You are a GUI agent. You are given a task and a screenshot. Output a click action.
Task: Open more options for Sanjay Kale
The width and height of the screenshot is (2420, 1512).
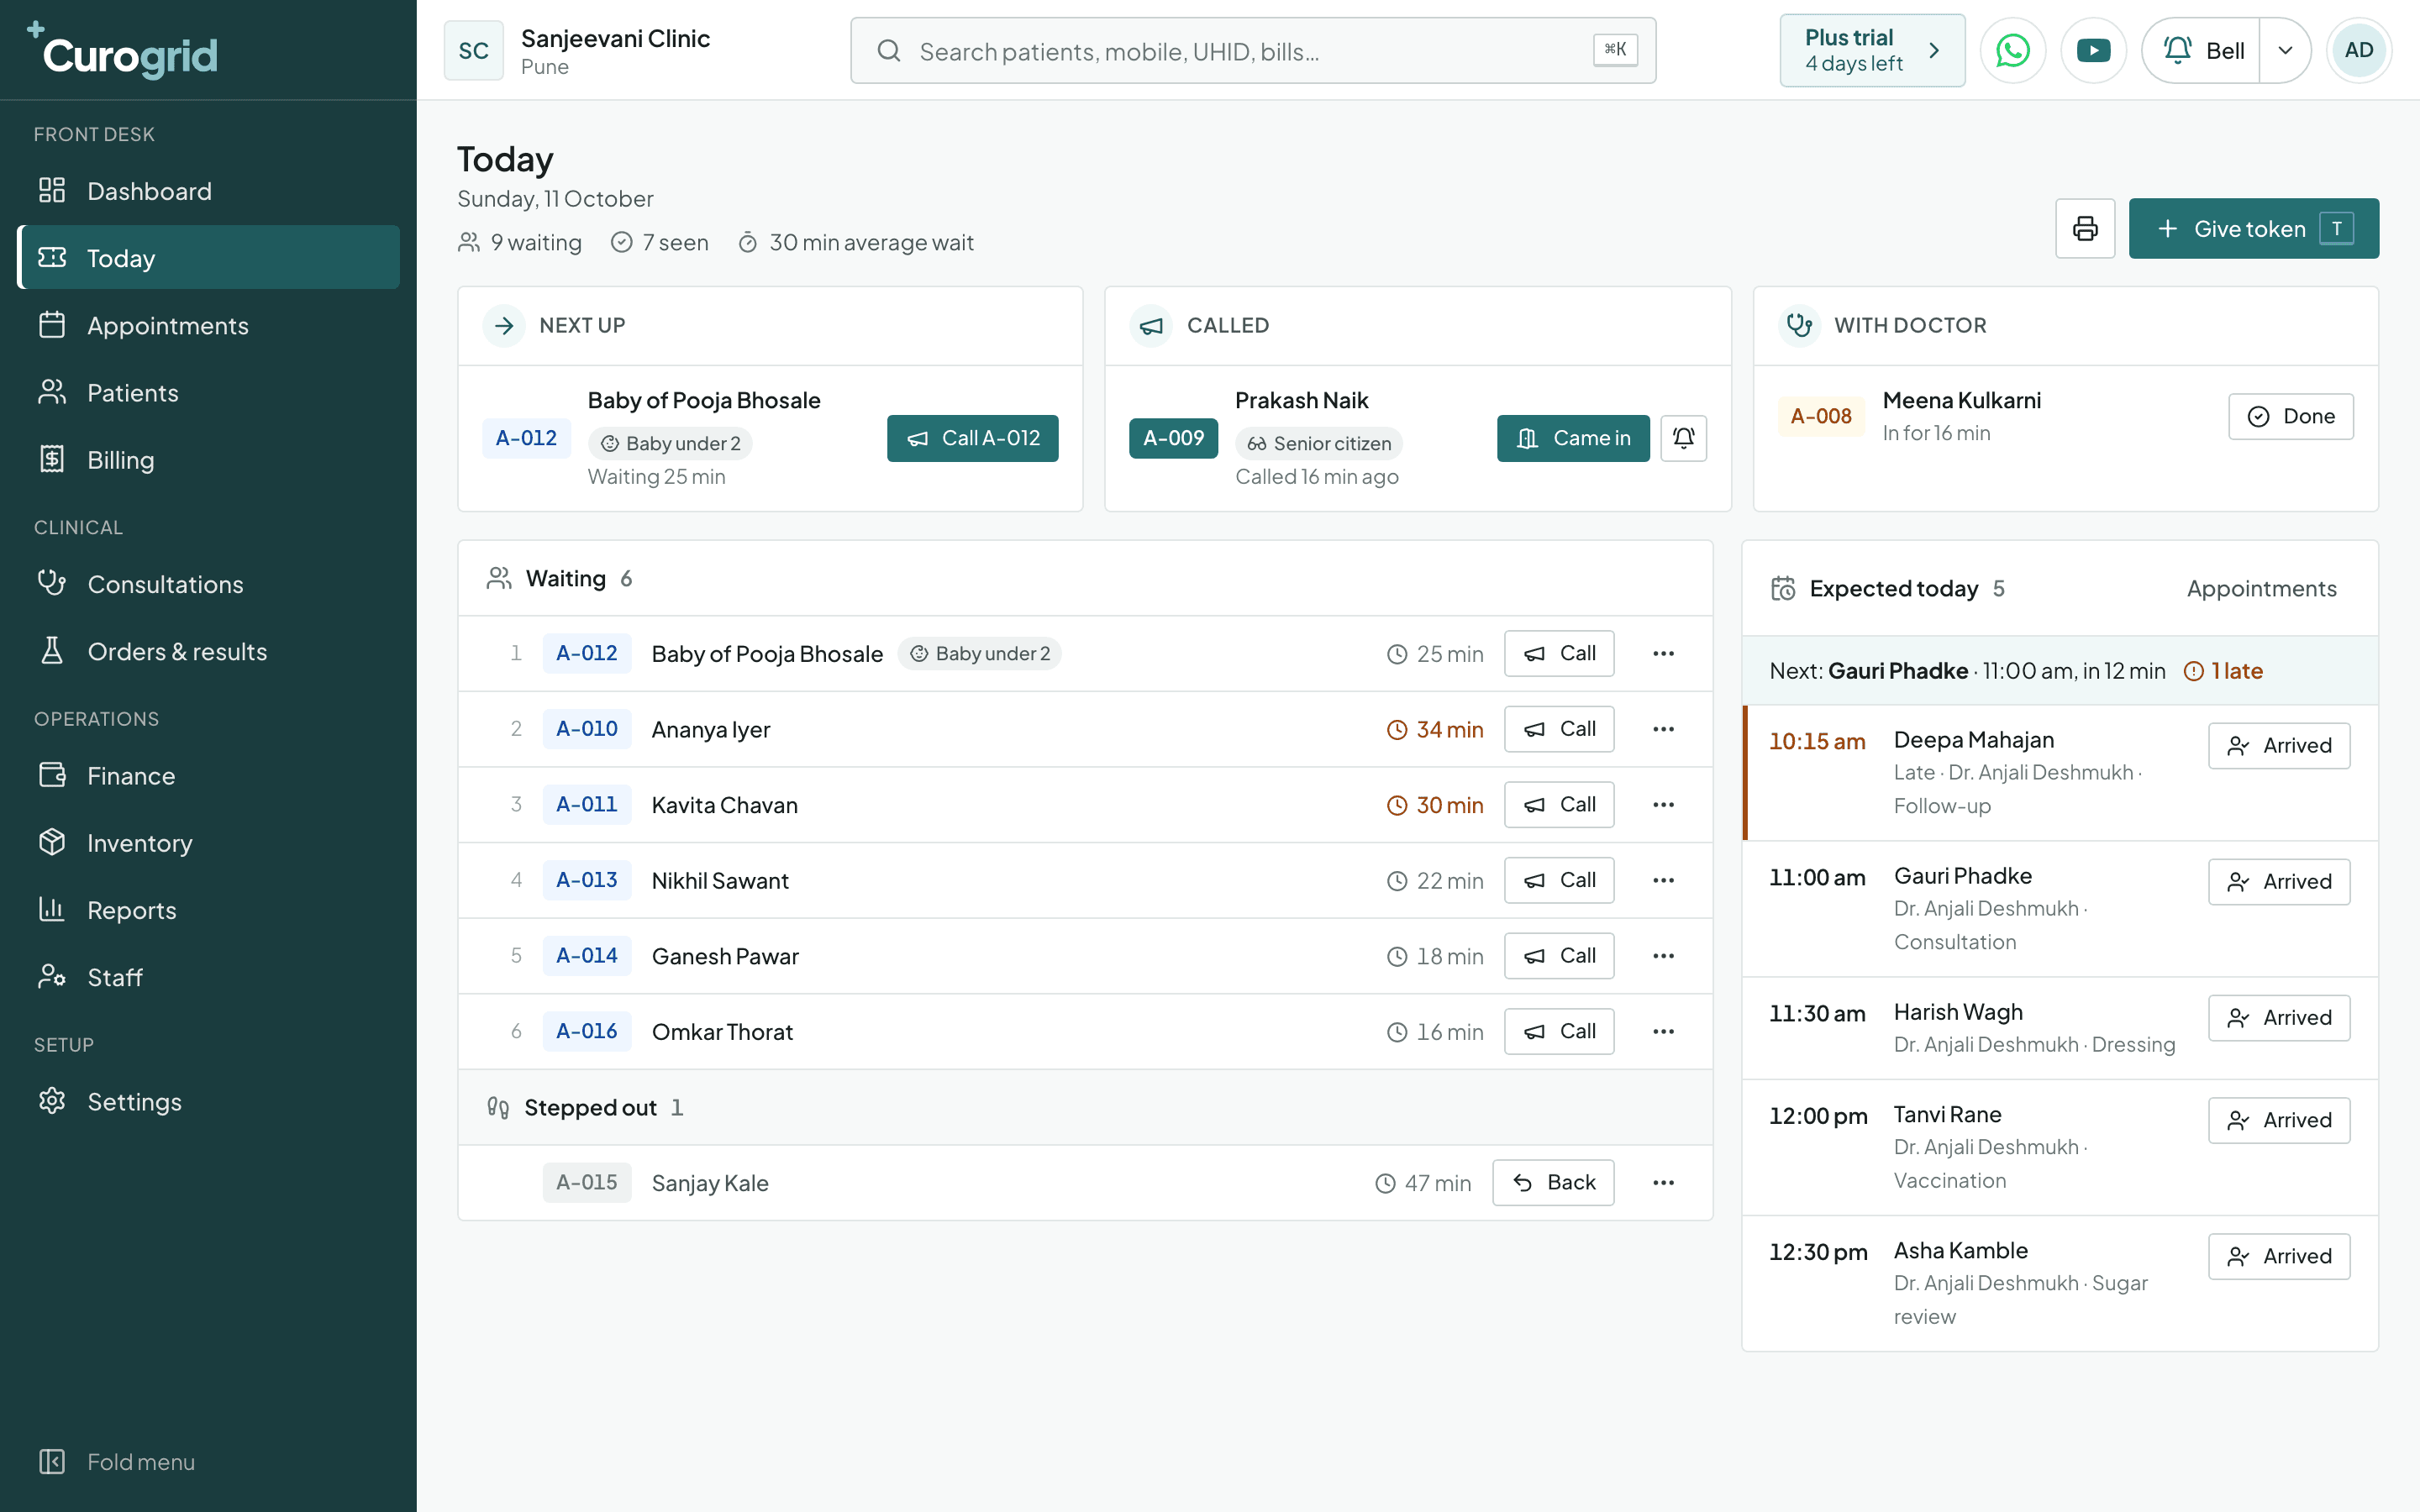click(1663, 1183)
